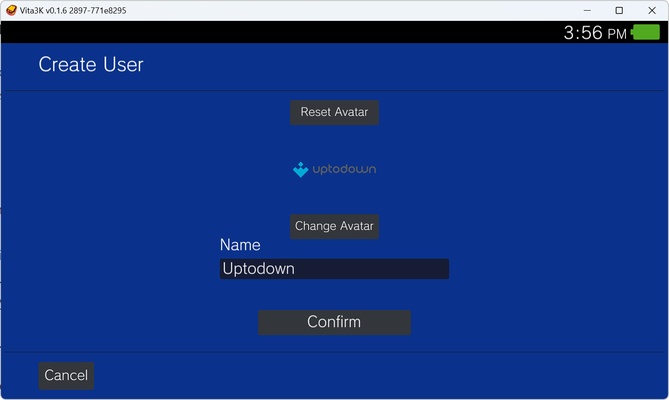Click the Vita3K app icon in title bar
The height and width of the screenshot is (400, 669).
point(11,10)
